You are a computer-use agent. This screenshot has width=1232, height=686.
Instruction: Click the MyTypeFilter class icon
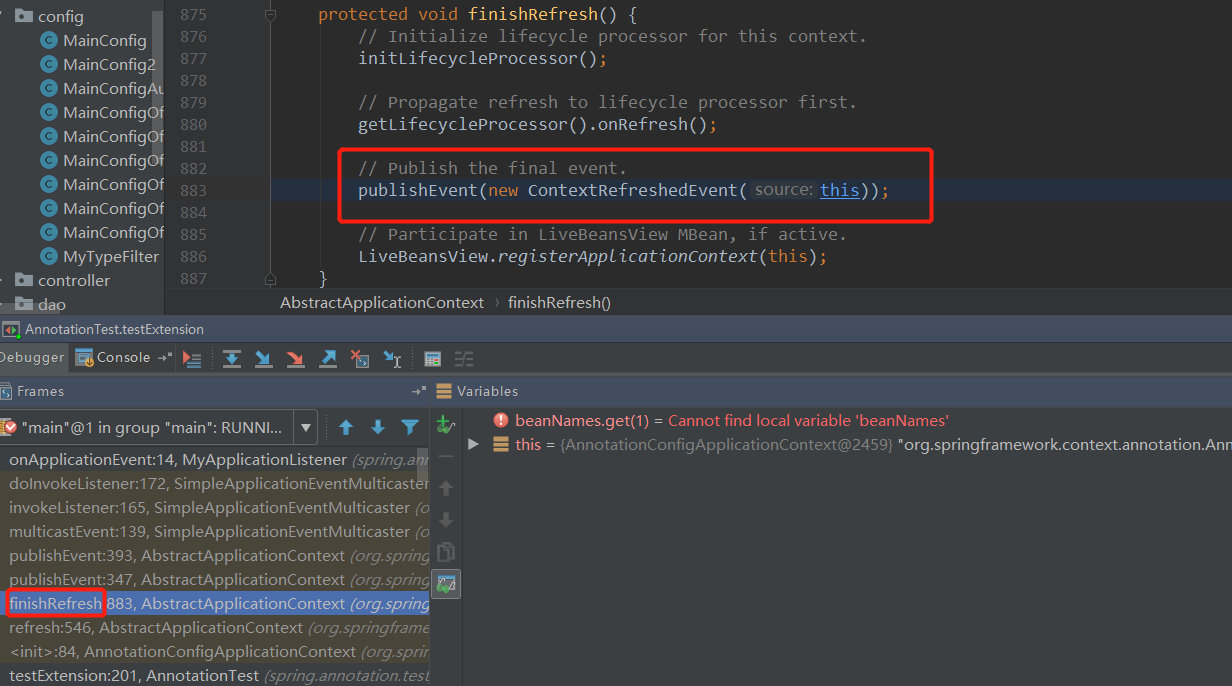pyautogui.click(x=49, y=257)
